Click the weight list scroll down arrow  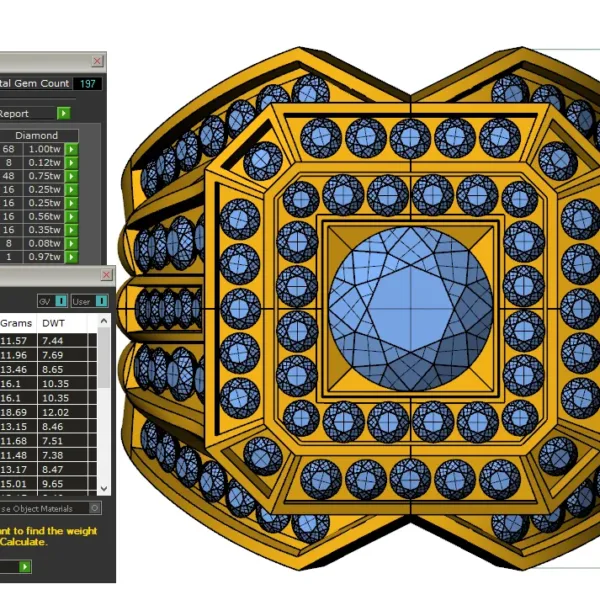tap(104, 489)
